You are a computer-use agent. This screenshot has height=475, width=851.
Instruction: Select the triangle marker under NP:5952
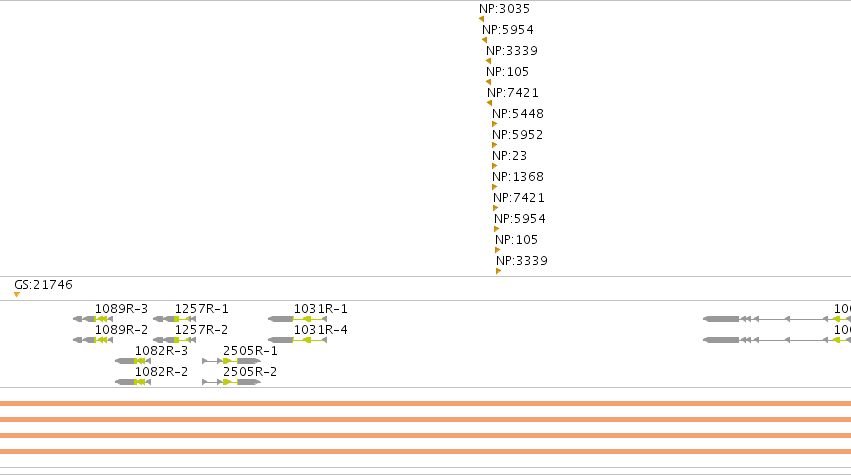[494, 145]
